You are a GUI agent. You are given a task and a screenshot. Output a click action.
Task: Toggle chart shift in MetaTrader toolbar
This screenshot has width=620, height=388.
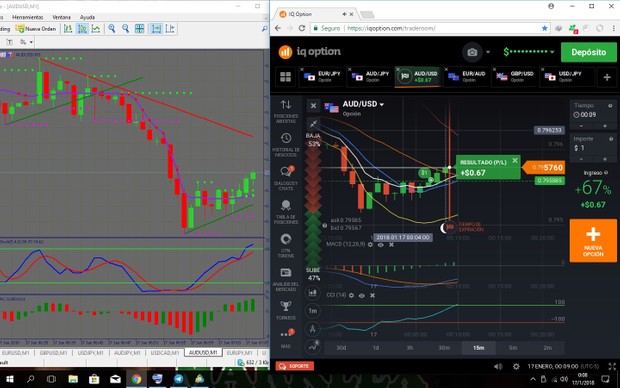[170, 28]
